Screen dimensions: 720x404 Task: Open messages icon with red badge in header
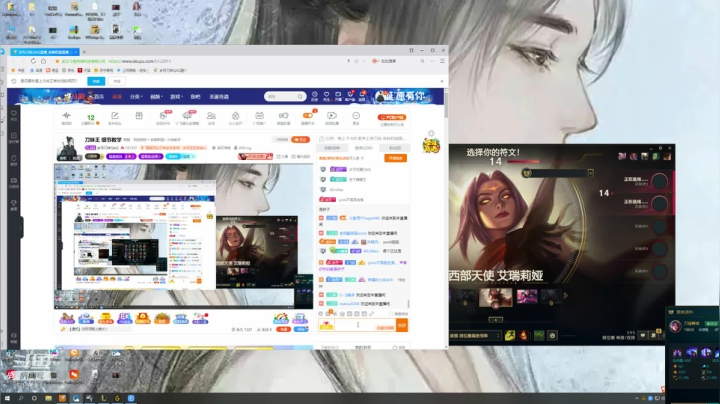(x=362, y=95)
